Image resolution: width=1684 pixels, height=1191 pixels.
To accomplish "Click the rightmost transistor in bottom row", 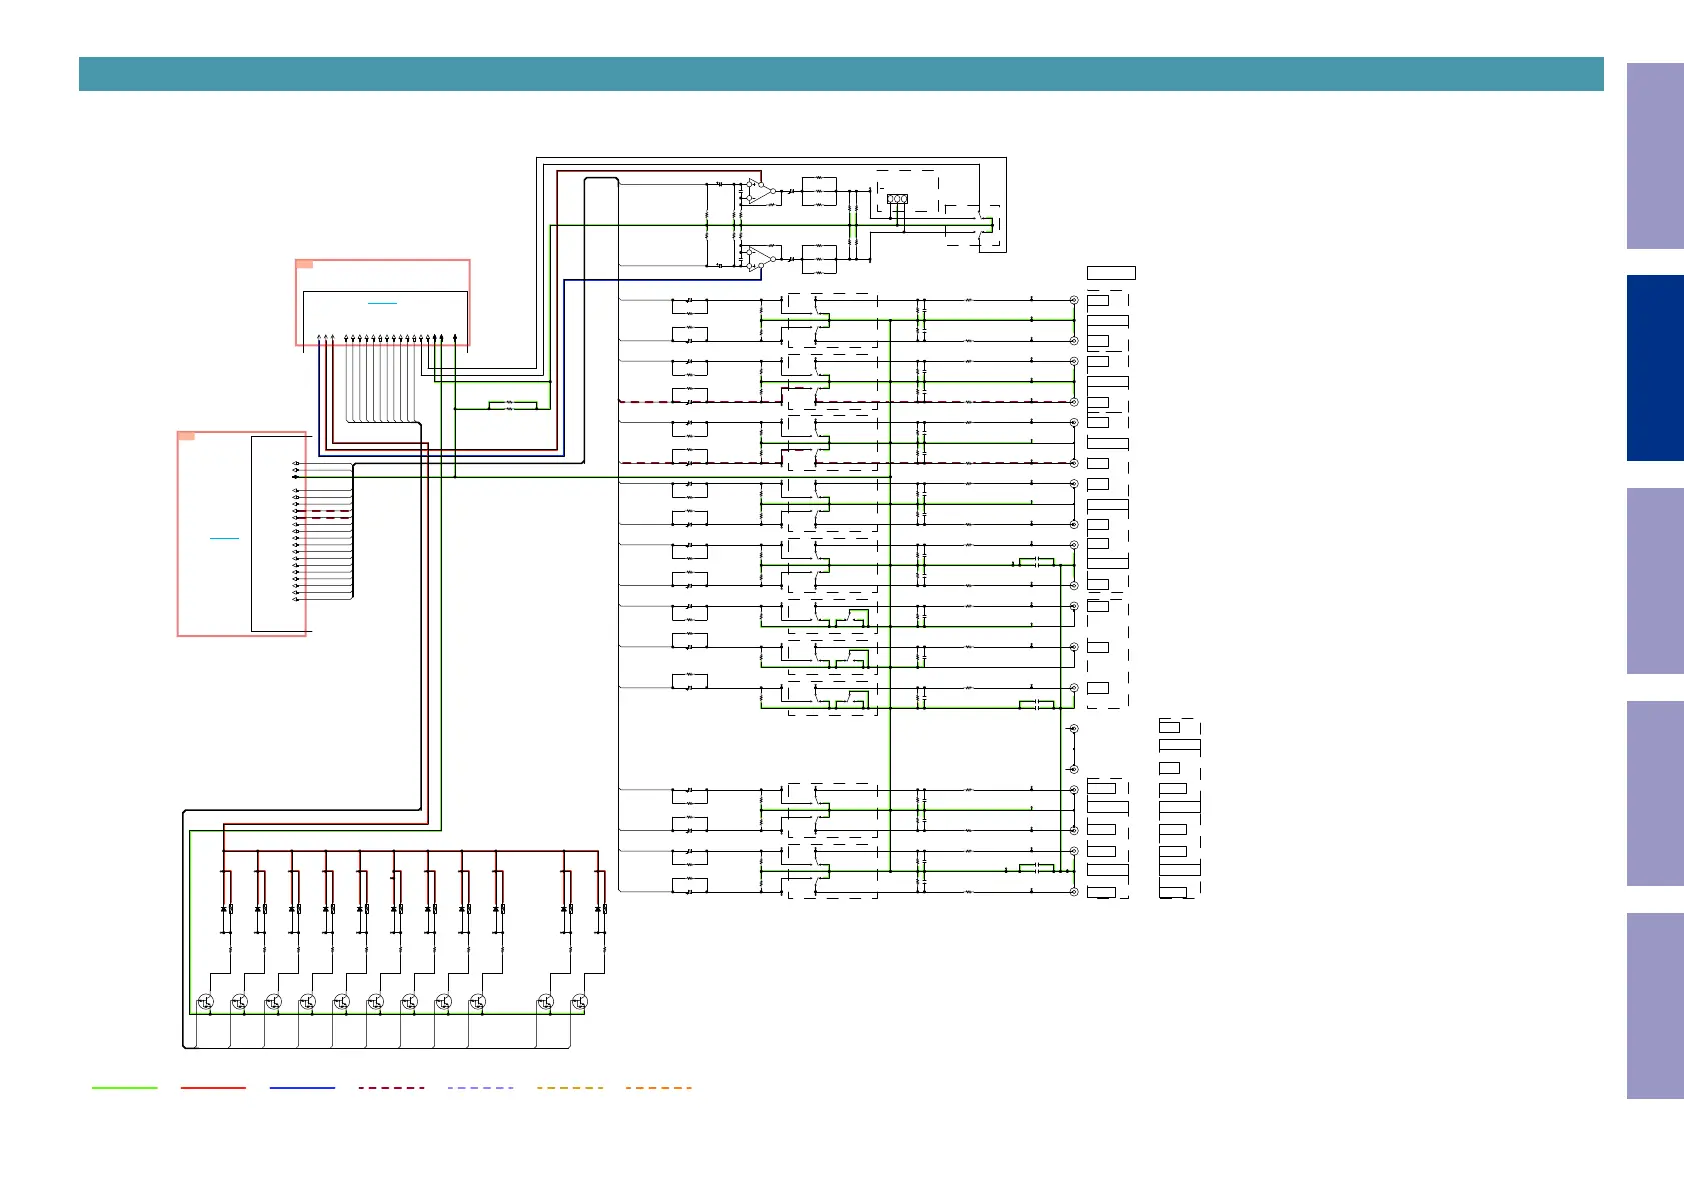I will (x=579, y=1001).
